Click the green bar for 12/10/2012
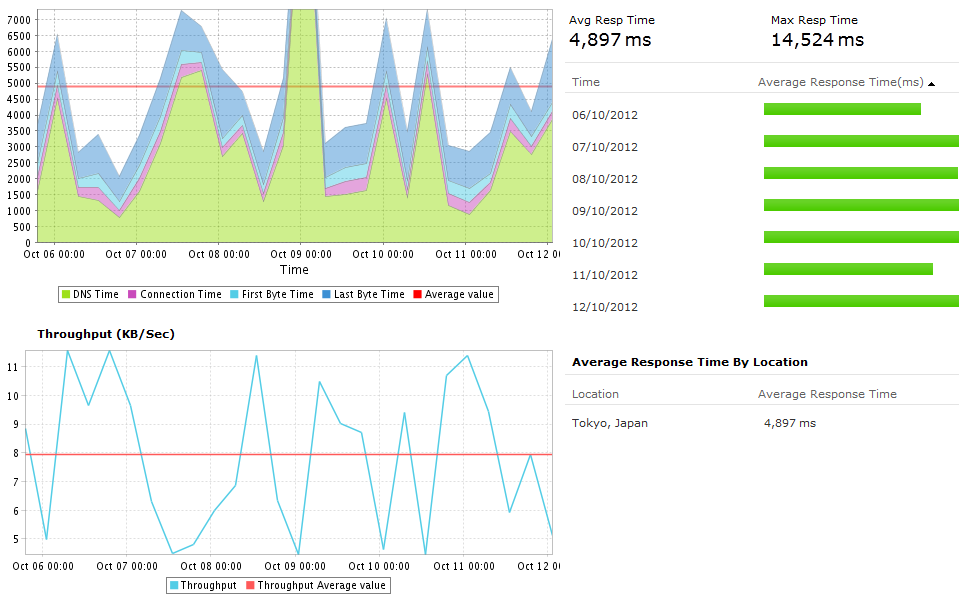Image resolution: width=974 pixels, height=613 pixels. [x=862, y=301]
